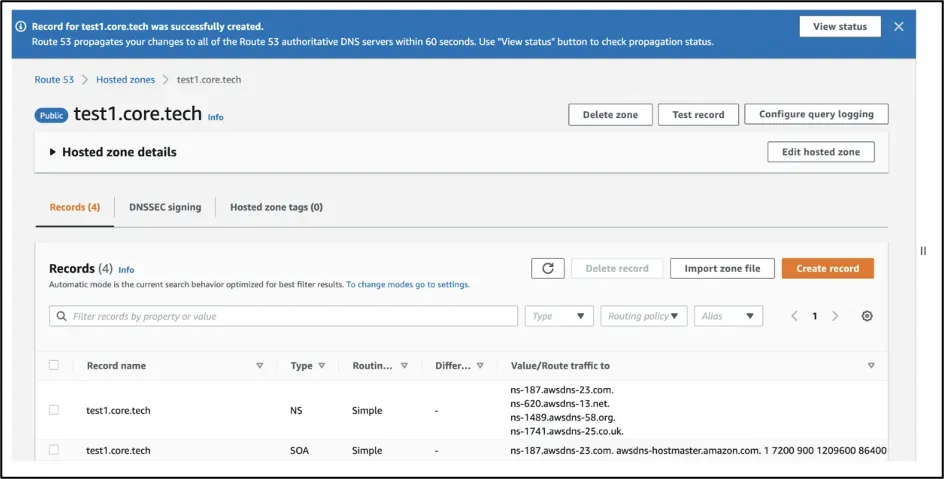Sort by Type column arrow
945x479 pixels.
(322, 366)
